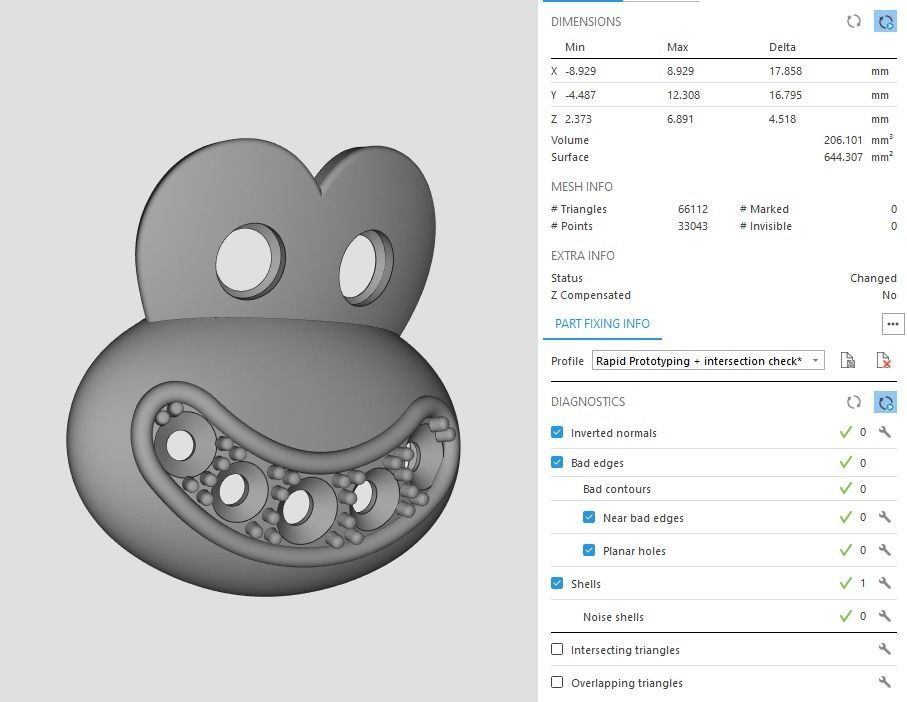Click the Near bad edges green checkmark
This screenshot has height=702, width=907.
[x=846, y=517]
